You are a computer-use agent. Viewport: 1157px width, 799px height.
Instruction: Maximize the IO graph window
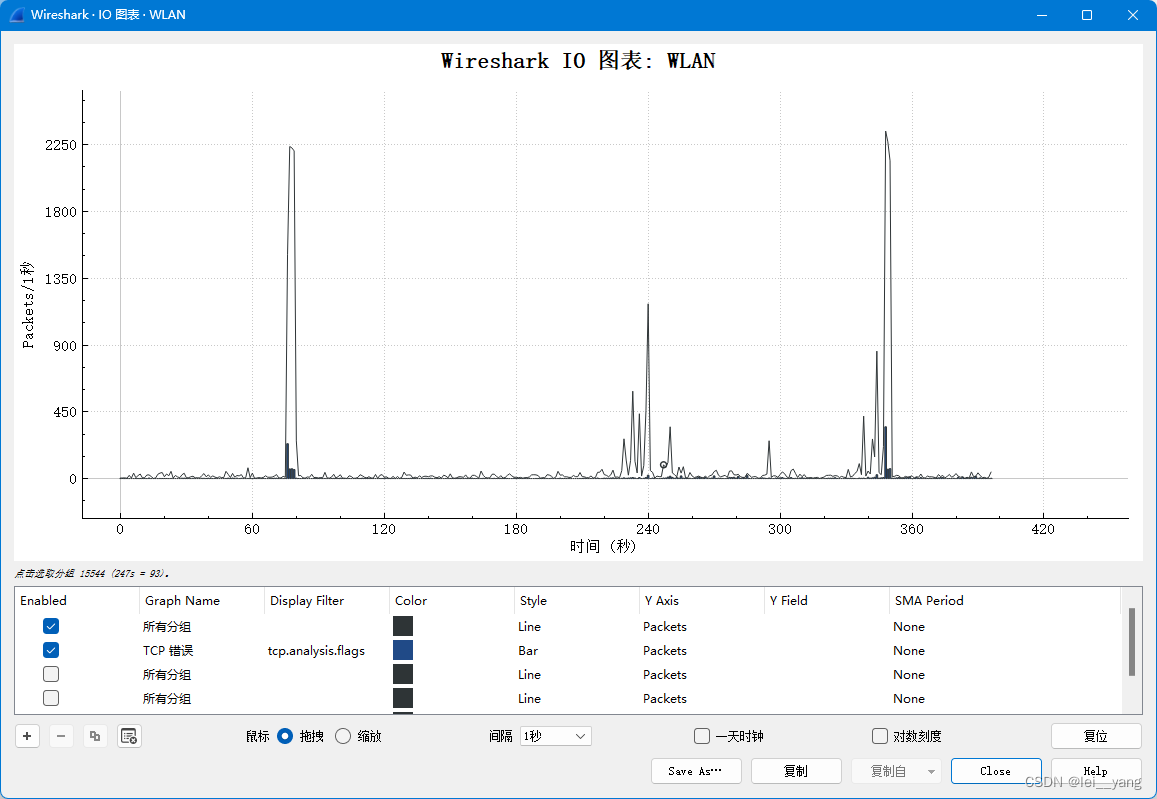(x=1087, y=15)
